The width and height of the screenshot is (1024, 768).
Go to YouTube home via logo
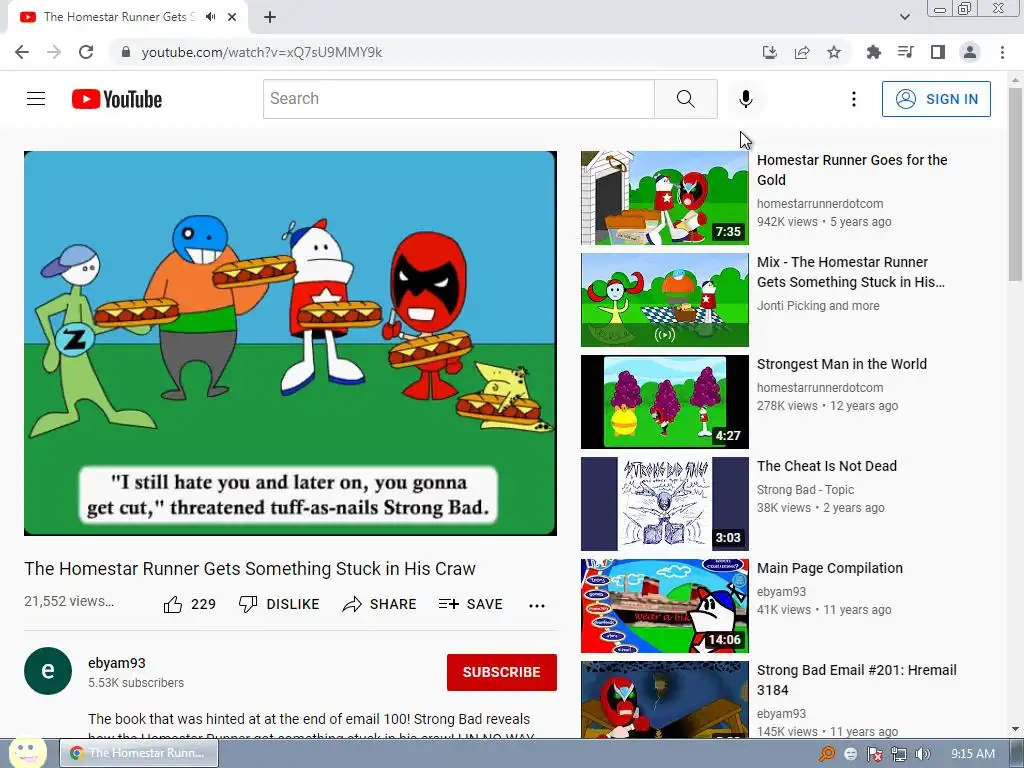(117, 99)
